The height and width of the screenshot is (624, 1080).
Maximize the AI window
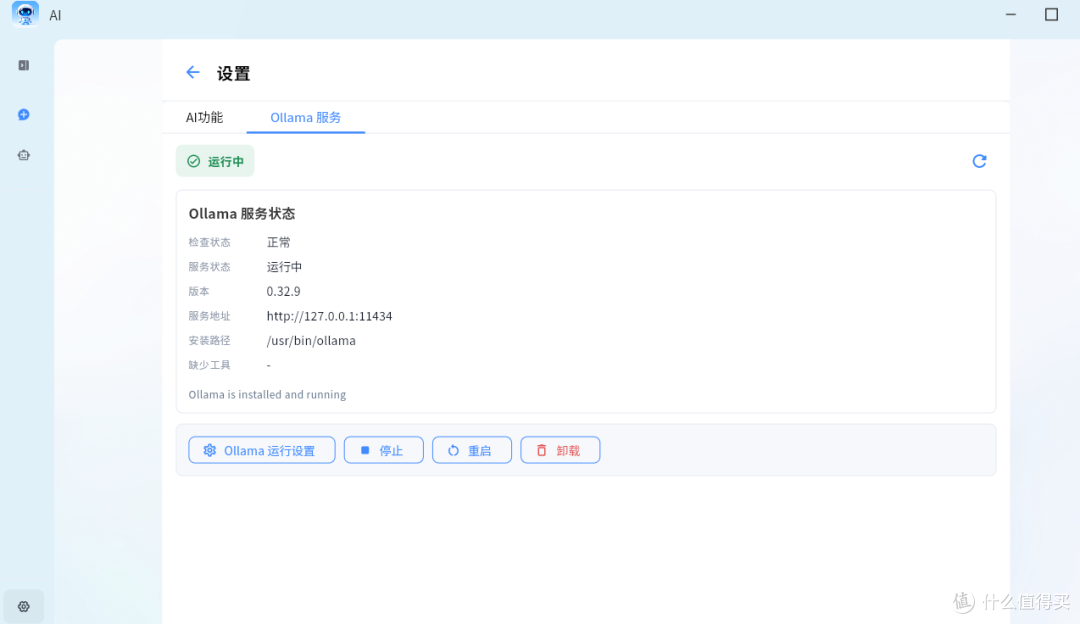1051,14
